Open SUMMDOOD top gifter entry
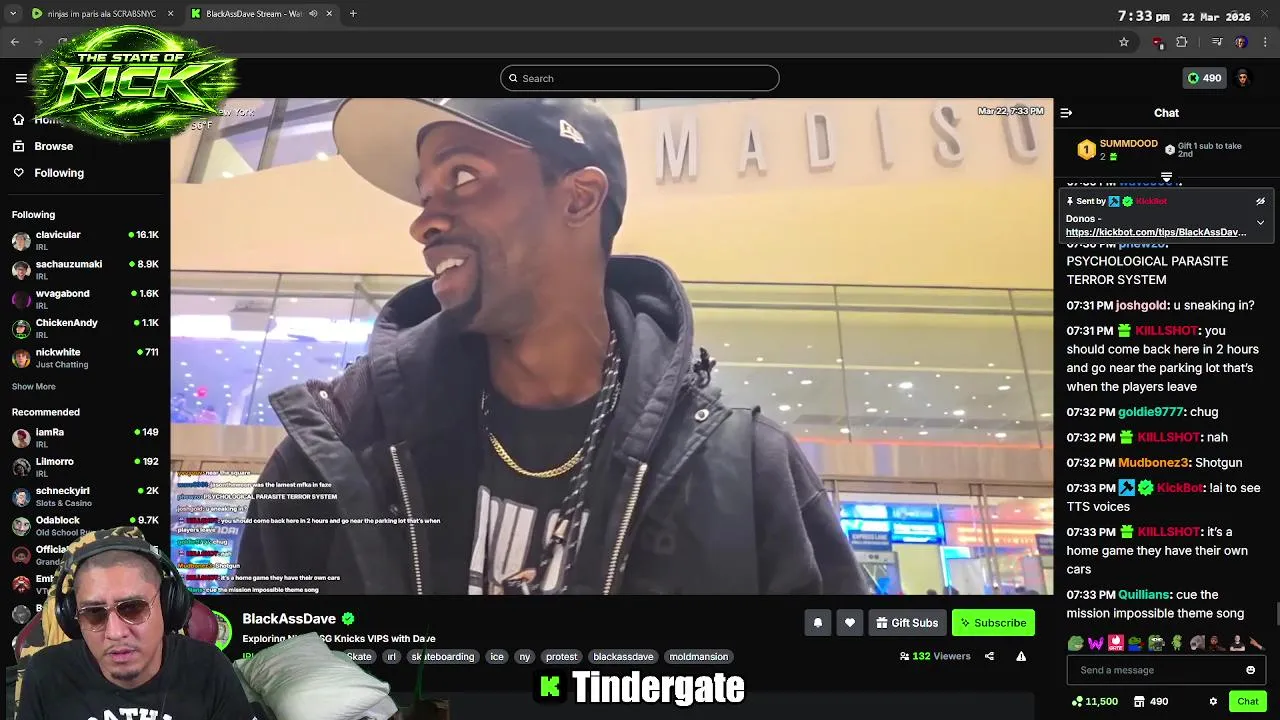Viewport: 1280px width, 720px height. point(1116,150)
